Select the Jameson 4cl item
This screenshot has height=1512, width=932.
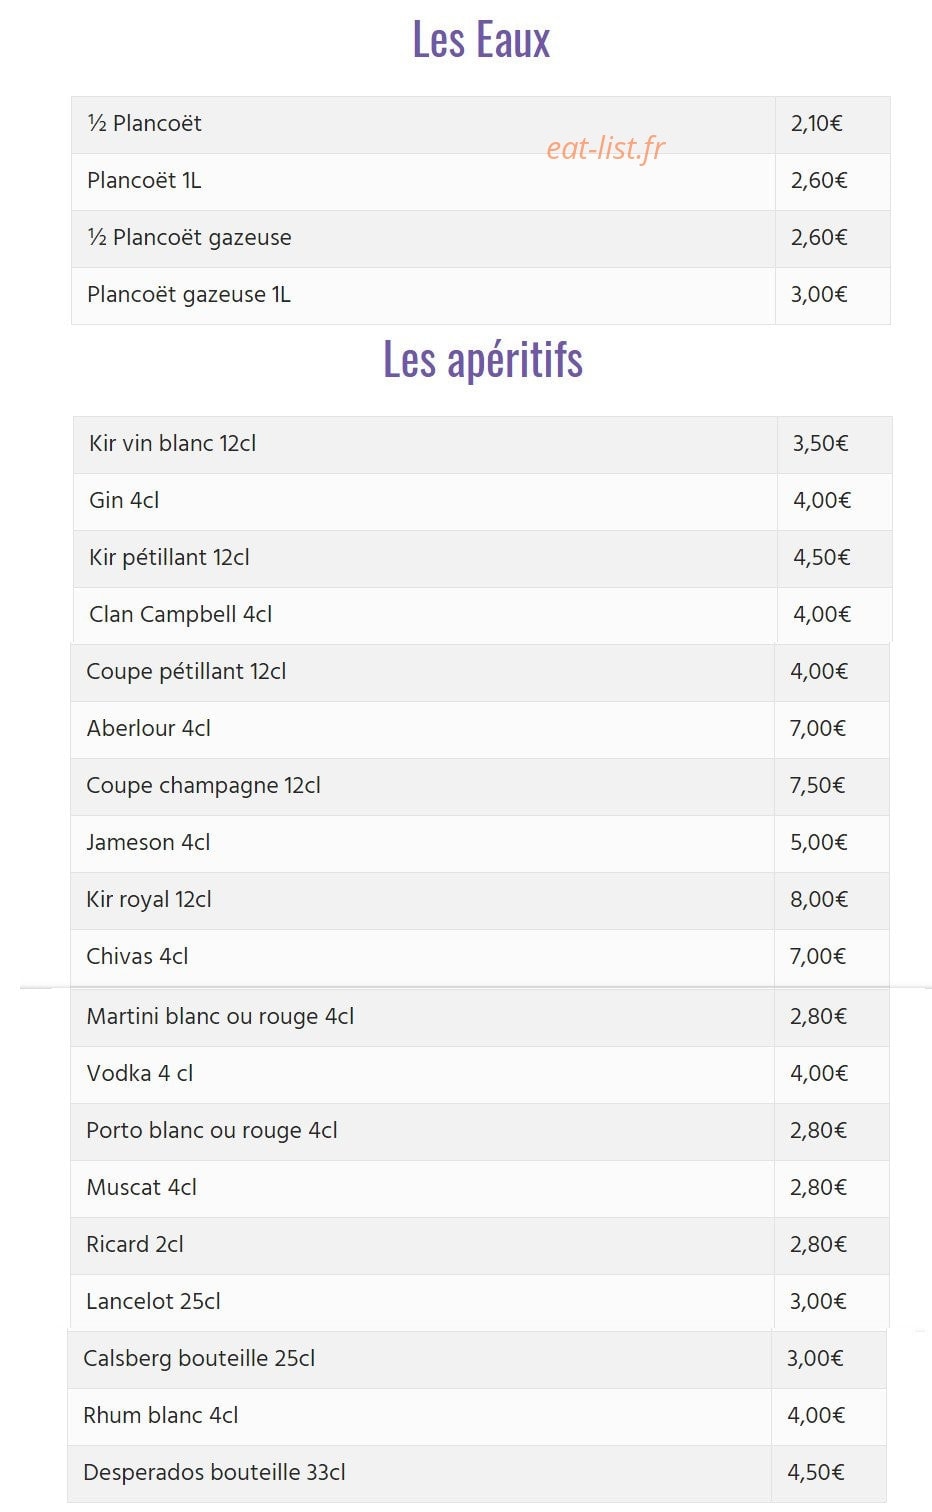(148, 843)
